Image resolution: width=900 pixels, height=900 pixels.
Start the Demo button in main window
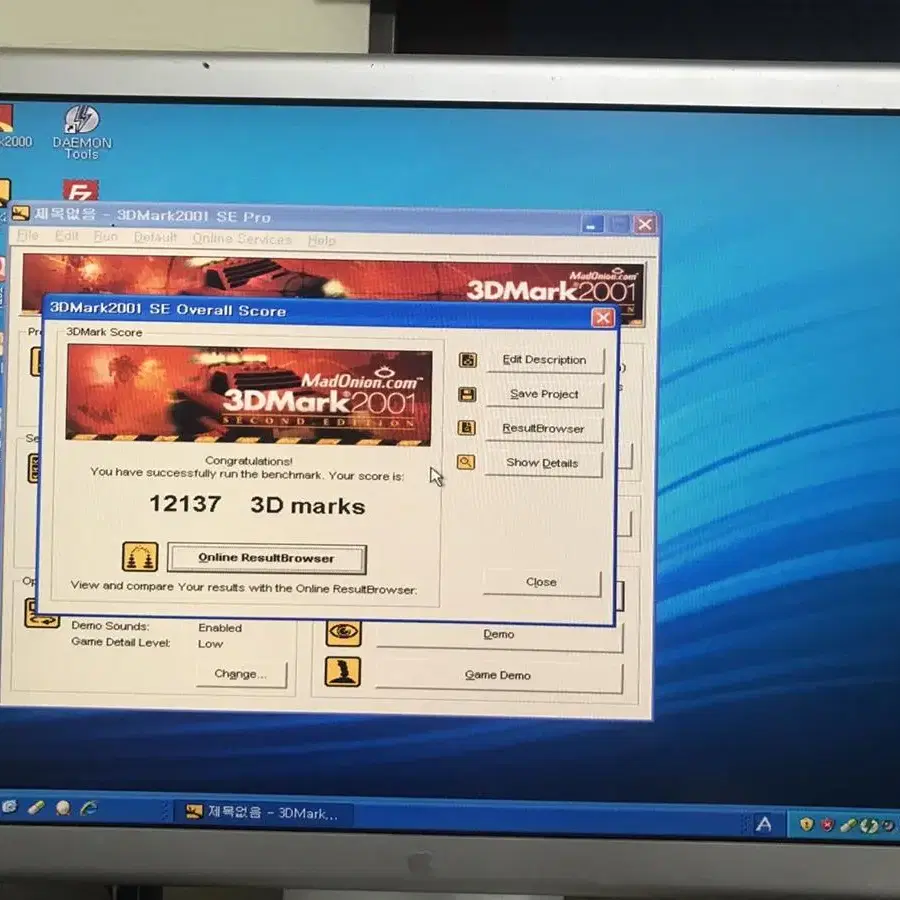pos(499,635)
